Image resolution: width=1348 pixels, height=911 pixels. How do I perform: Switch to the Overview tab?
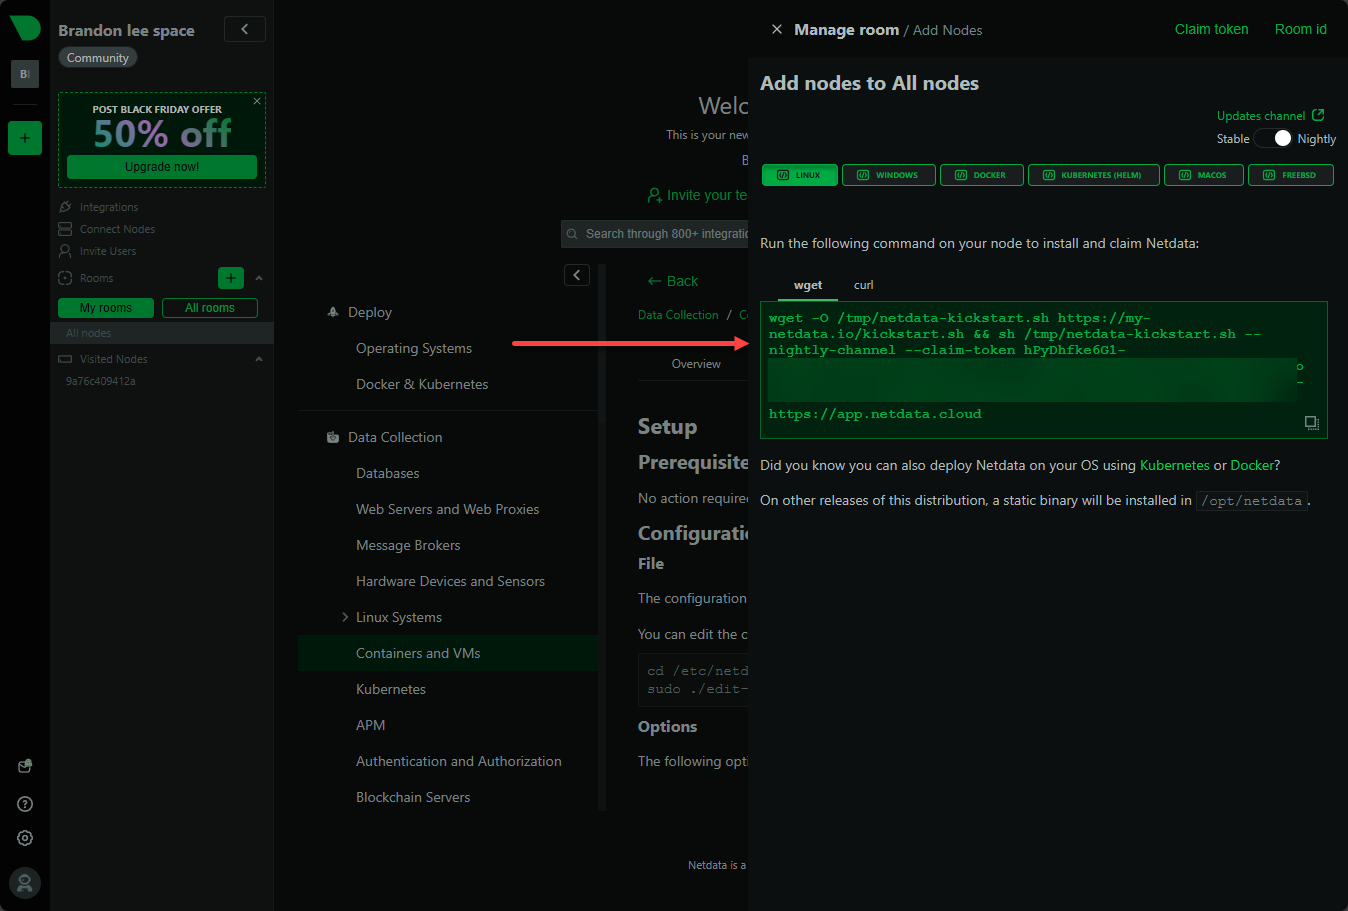tap(696, 364)
